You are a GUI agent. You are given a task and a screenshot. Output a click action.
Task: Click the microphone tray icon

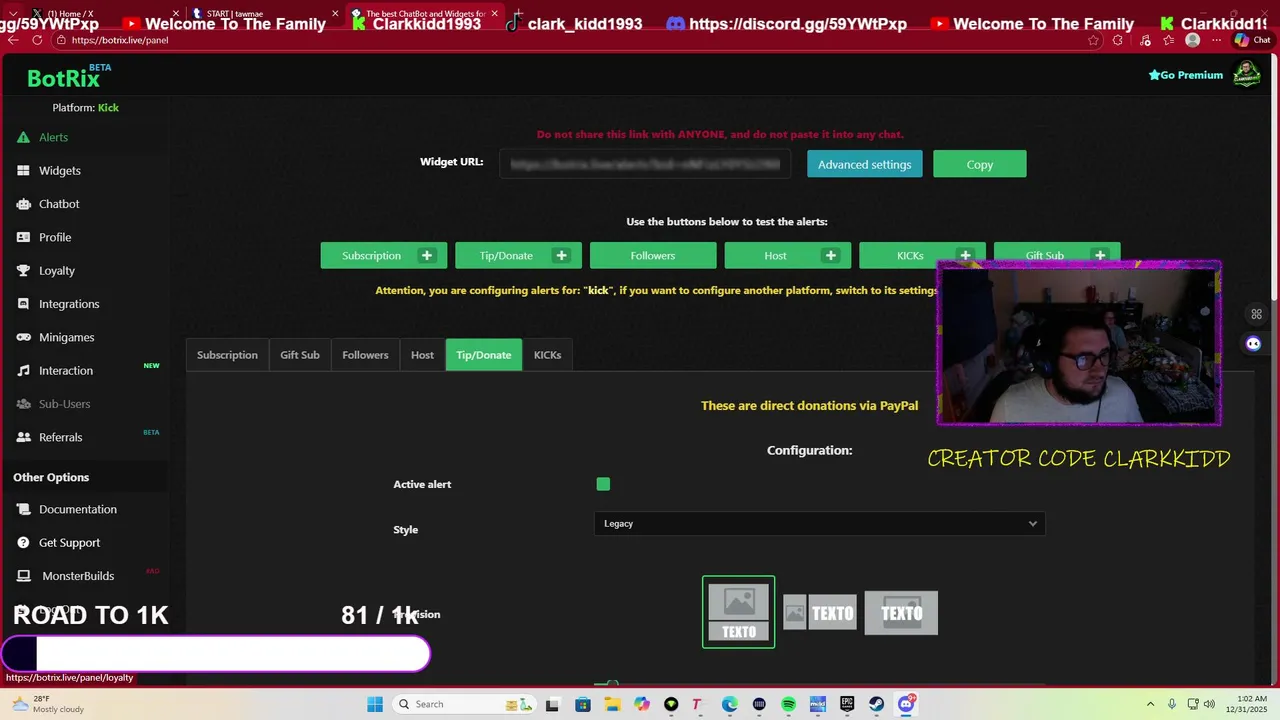(x=1172, y=704)
